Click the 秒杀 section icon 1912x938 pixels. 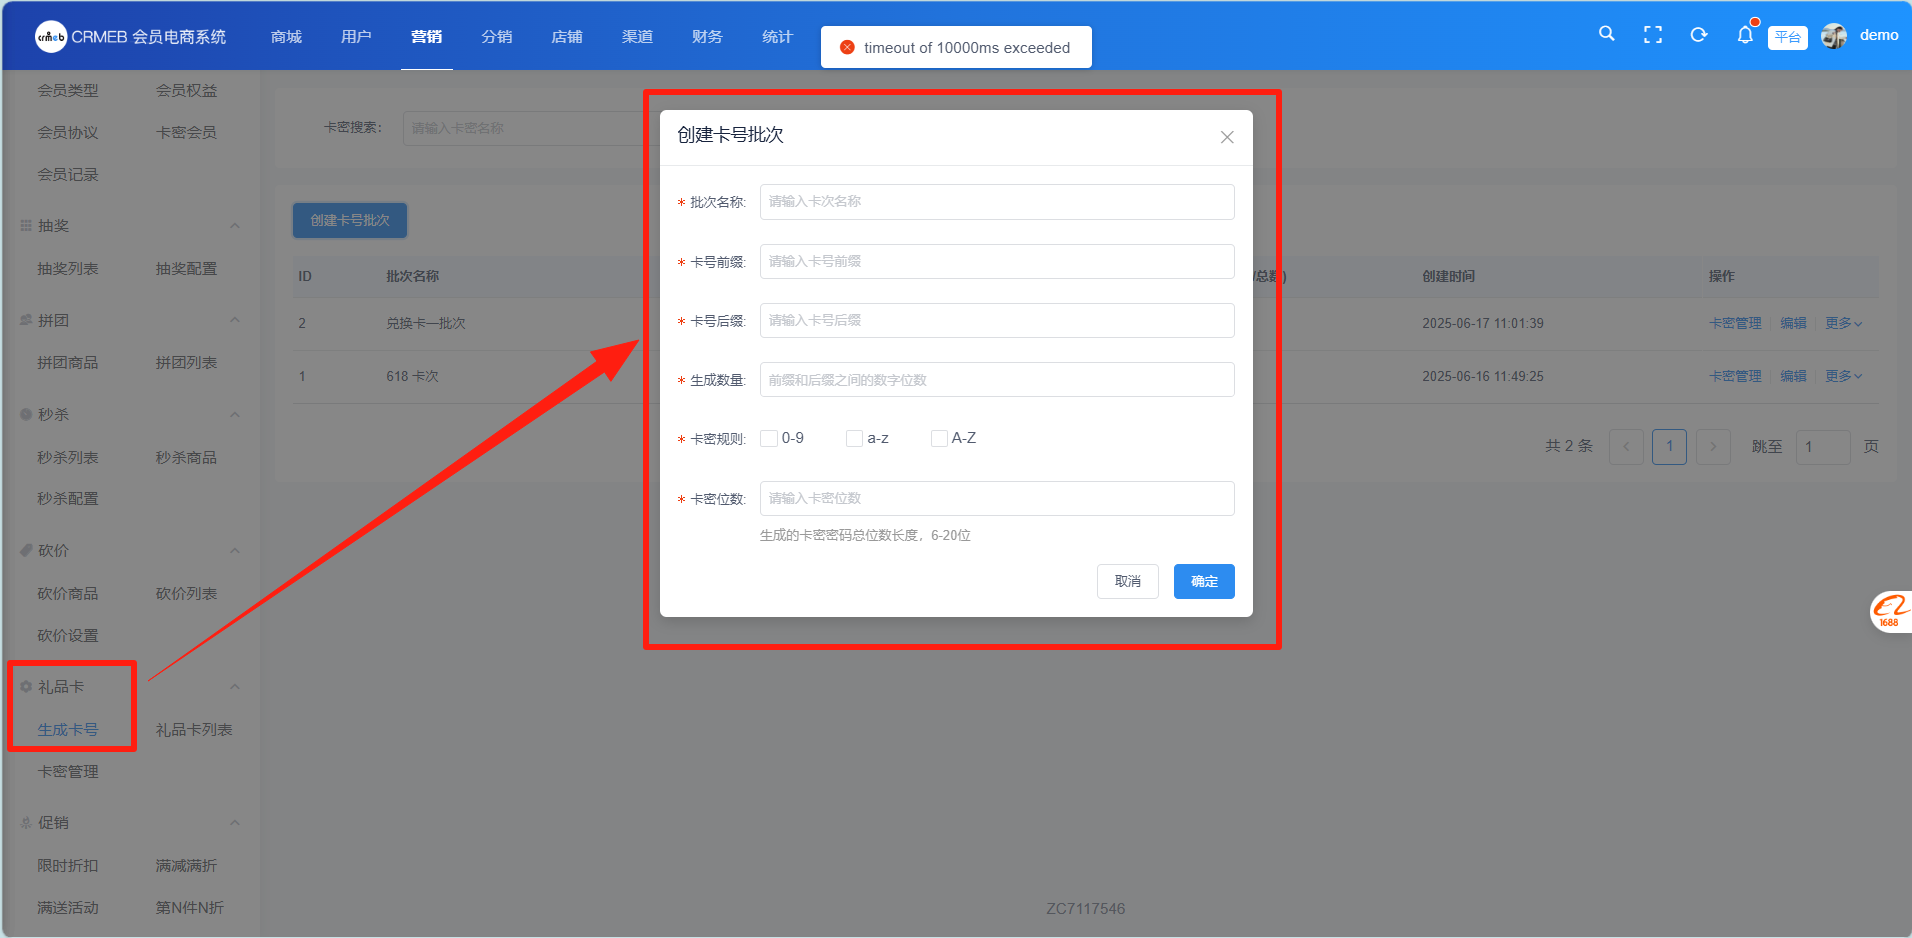(x=26, y=414)
